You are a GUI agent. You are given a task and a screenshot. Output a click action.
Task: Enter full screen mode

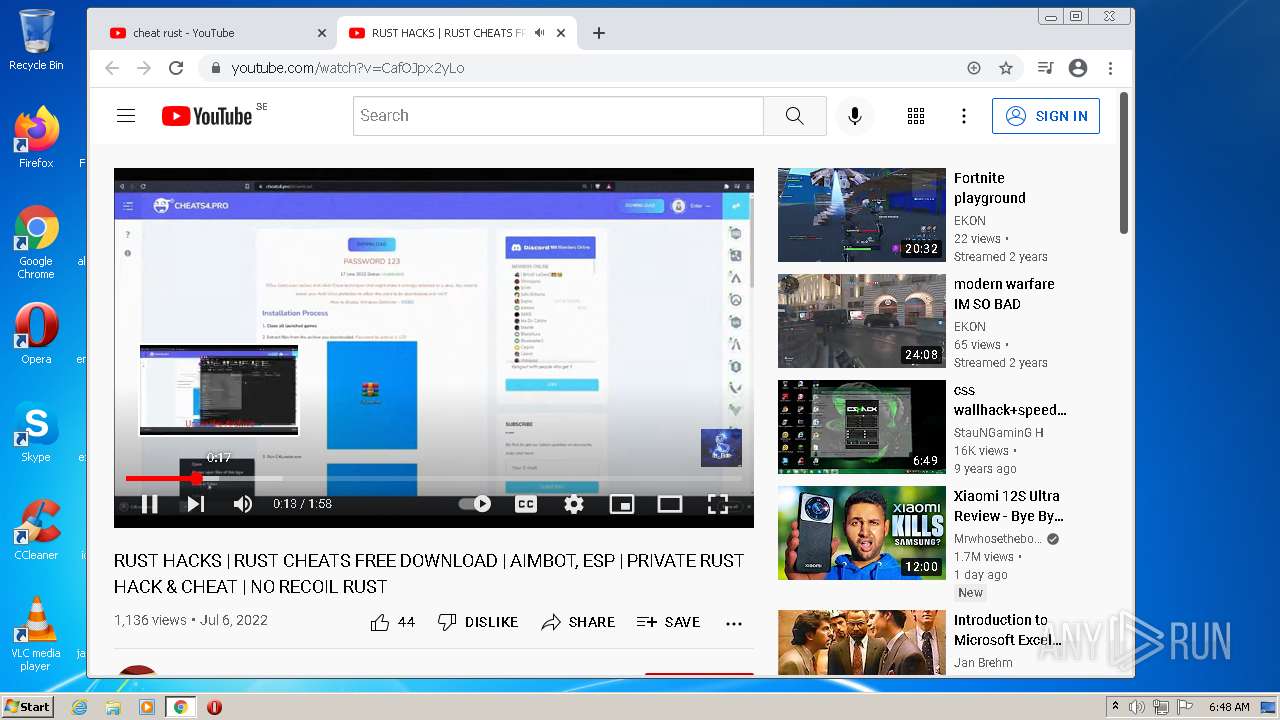(x=718, y=504)
